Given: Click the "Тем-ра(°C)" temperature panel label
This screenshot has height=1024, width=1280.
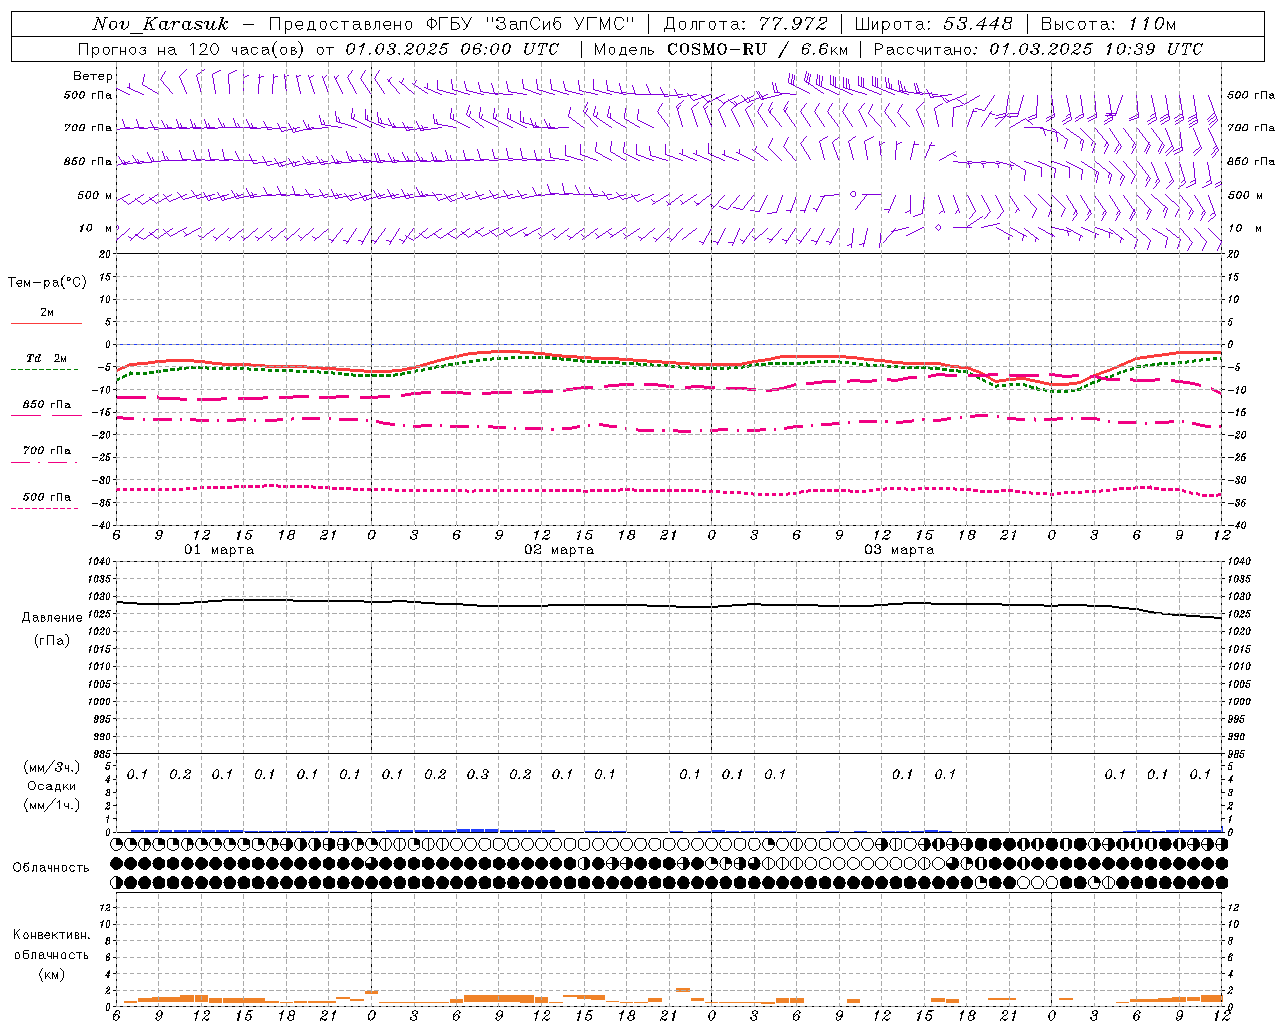Looking at the screenshot, I should point(47,283).
